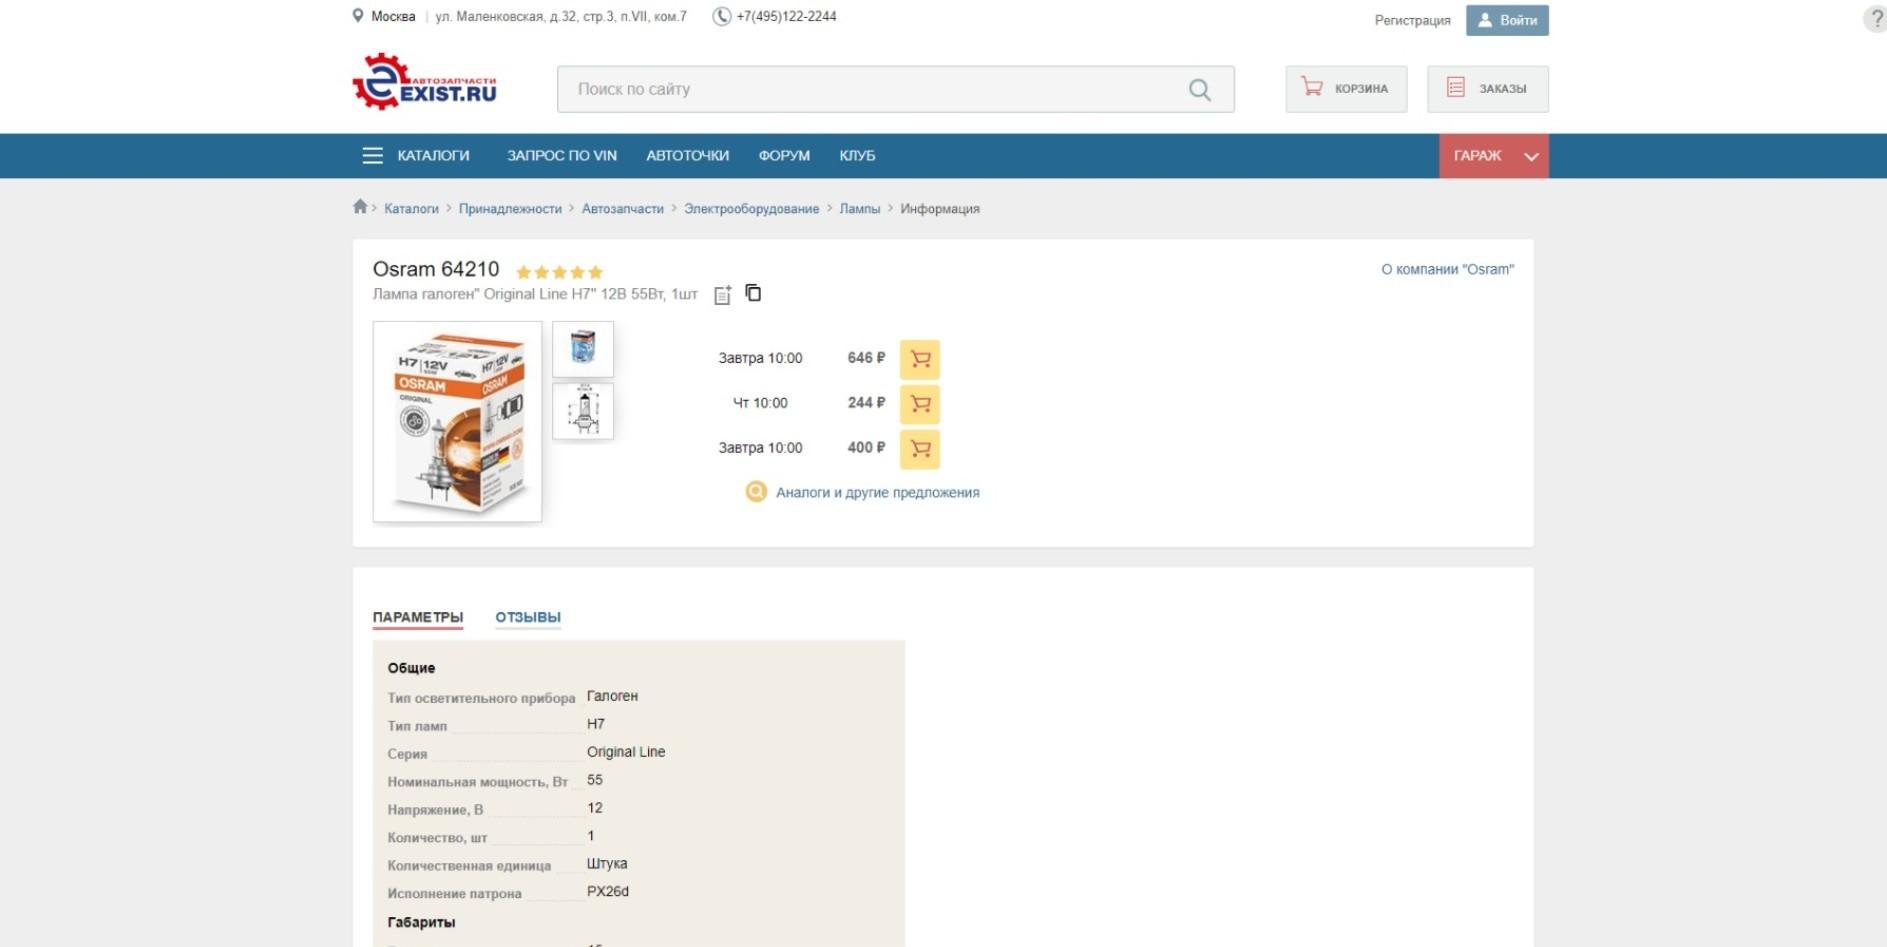This screenshot has height=947, width=1887.
Task: Add the 400 ₽ offer to cart
Action: pos(920,449)
